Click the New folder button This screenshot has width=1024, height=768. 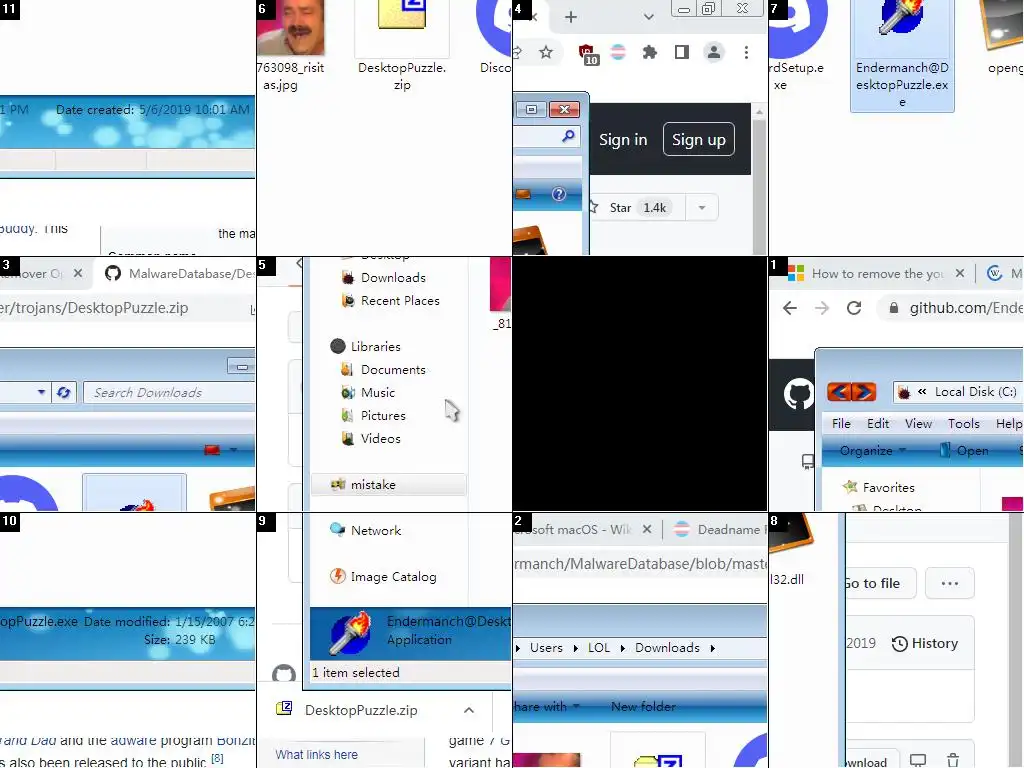click(x=643, y=707)
